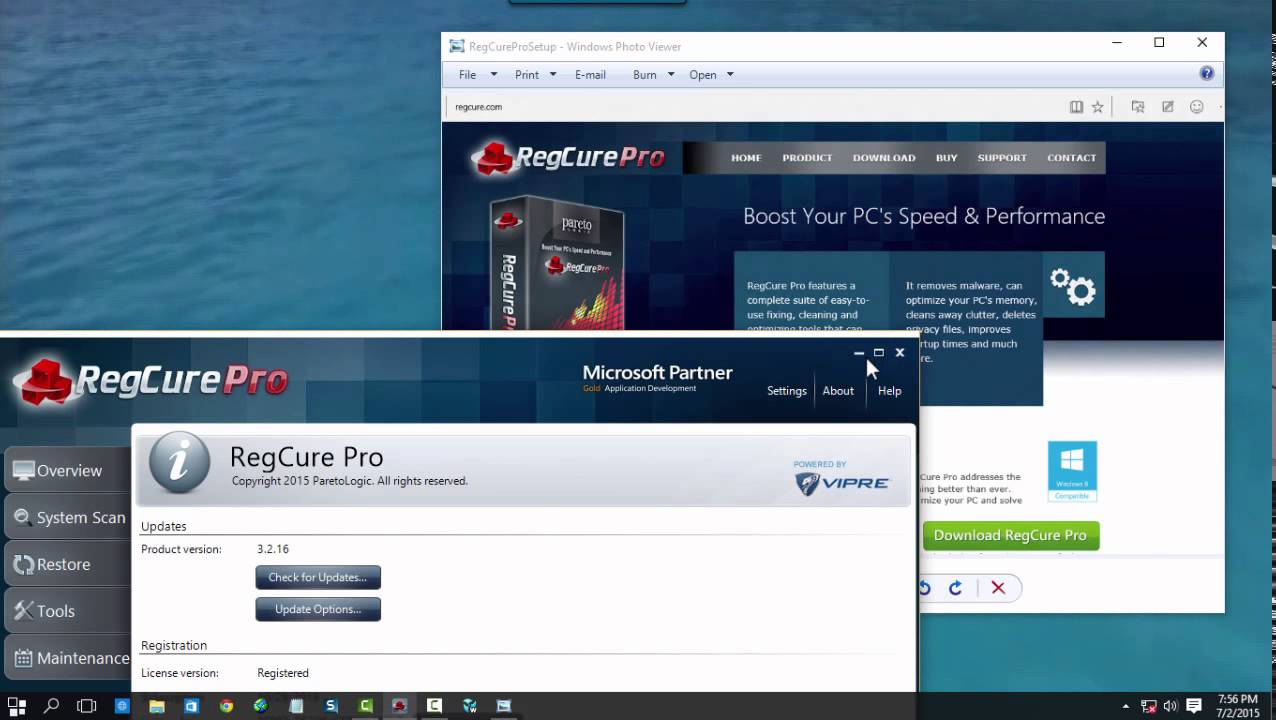Click the Check for Updates button
1276x720 pixels.
[x=318, y=577]
